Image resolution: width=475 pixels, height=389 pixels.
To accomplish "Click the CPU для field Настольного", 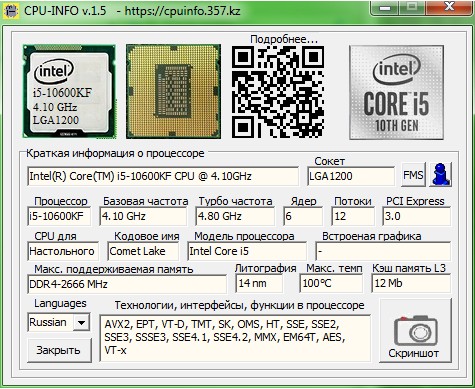I will coord(63,251).
